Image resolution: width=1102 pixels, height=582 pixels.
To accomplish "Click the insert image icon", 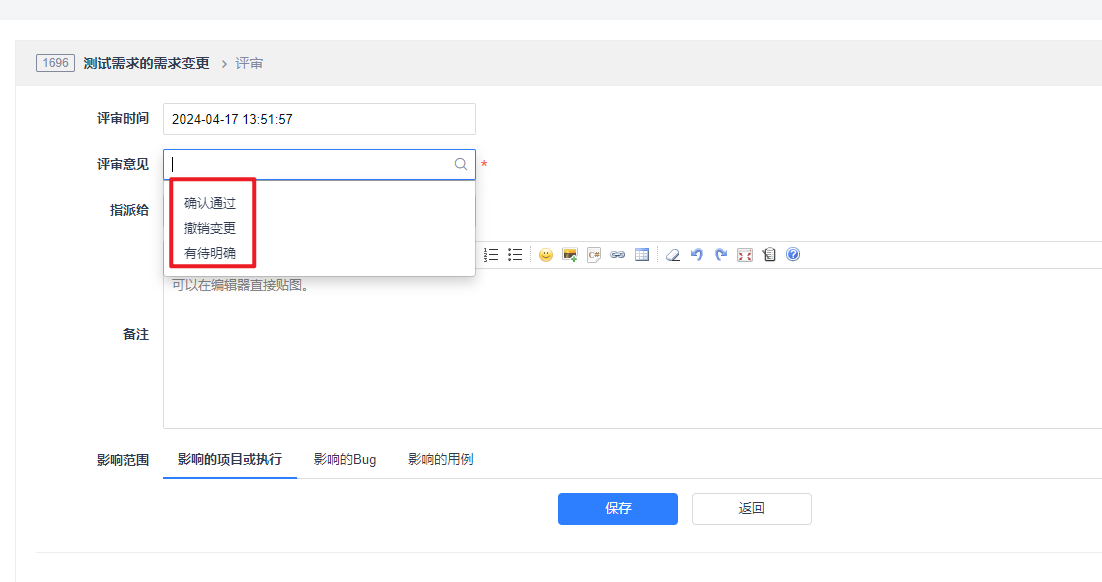I will coord(570,255).
